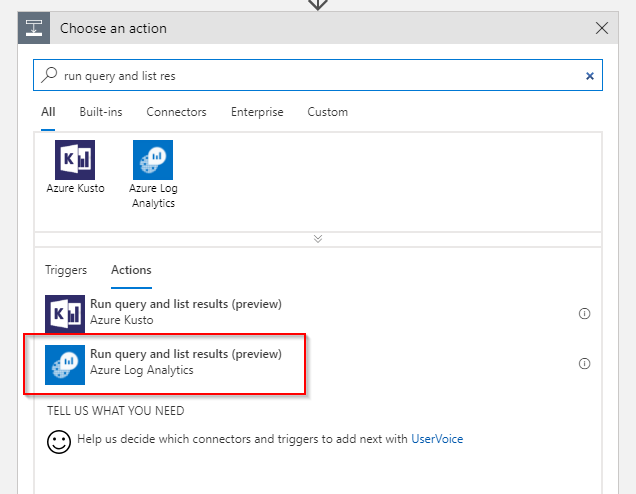Image resolution: width=636 pixels, height=494 pixels.
Task: Switch to the Connectors tab
Action: tap(176, 112)
